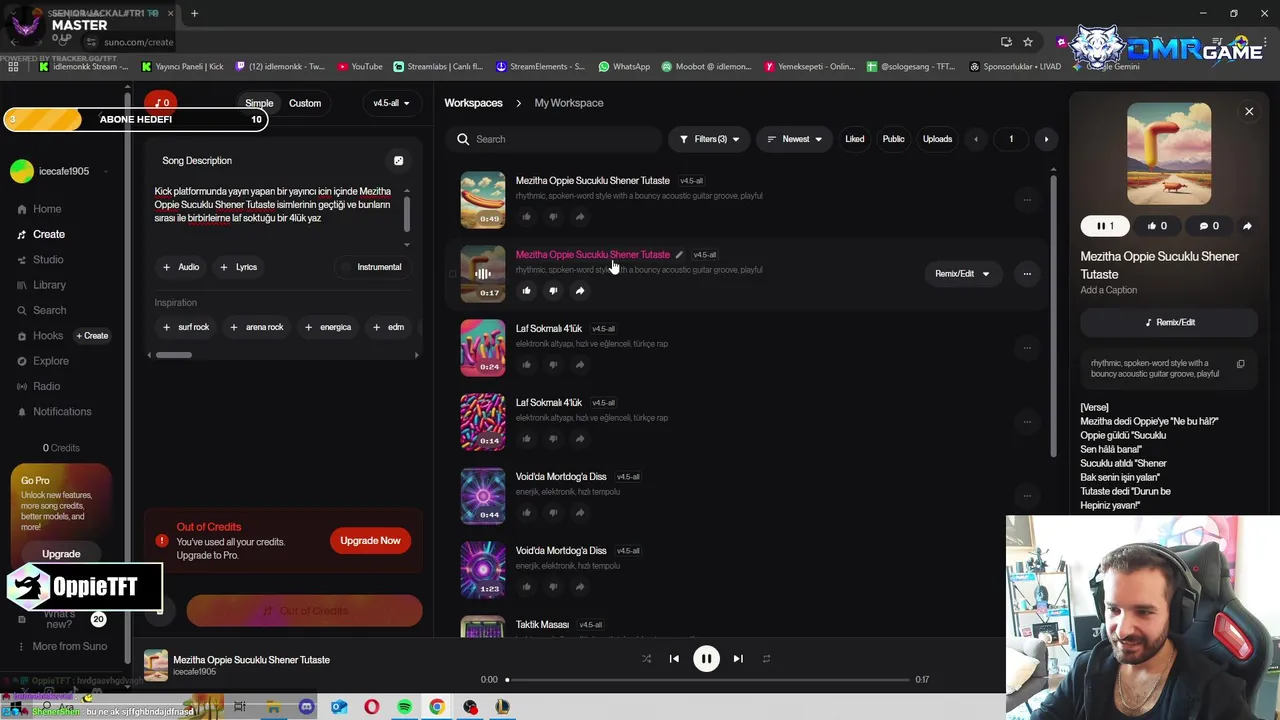Open Spotify from Windows taskbar

[x=404, y=707]
